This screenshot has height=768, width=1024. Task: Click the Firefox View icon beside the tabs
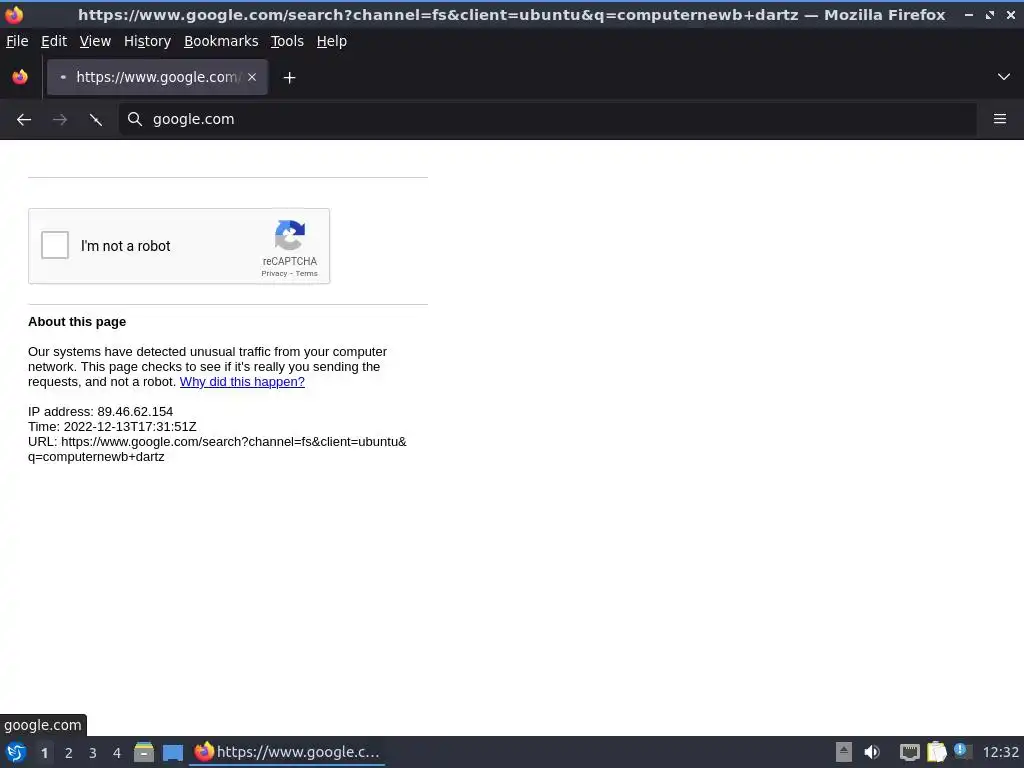[20, 77]
